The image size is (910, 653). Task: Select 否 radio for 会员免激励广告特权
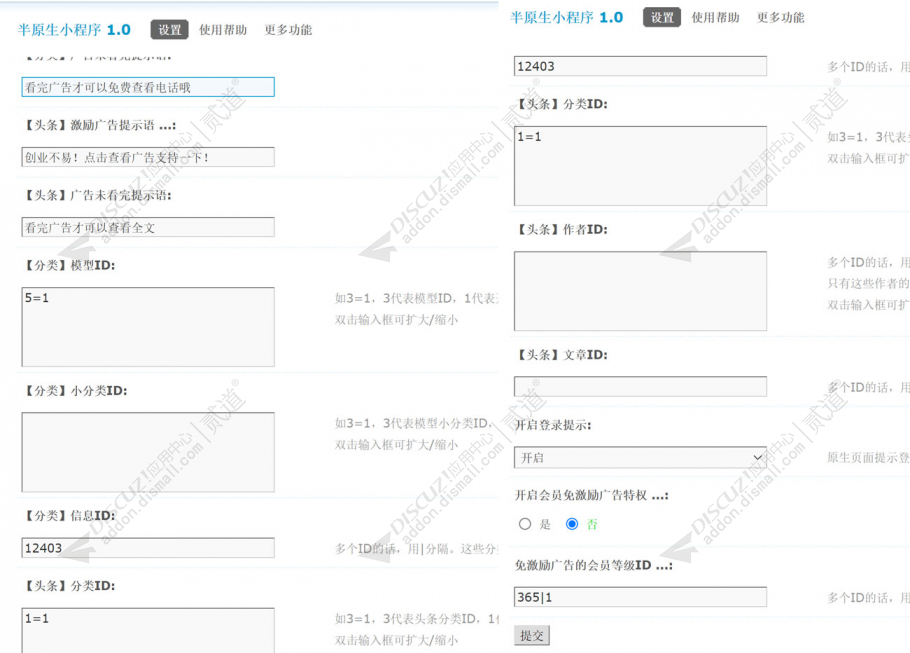[x=572, y=524]
